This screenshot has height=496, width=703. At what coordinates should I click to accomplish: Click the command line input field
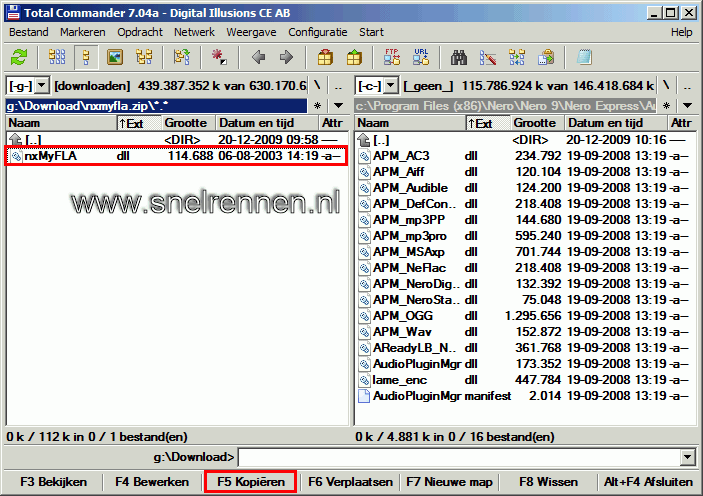tap(460, 457)
